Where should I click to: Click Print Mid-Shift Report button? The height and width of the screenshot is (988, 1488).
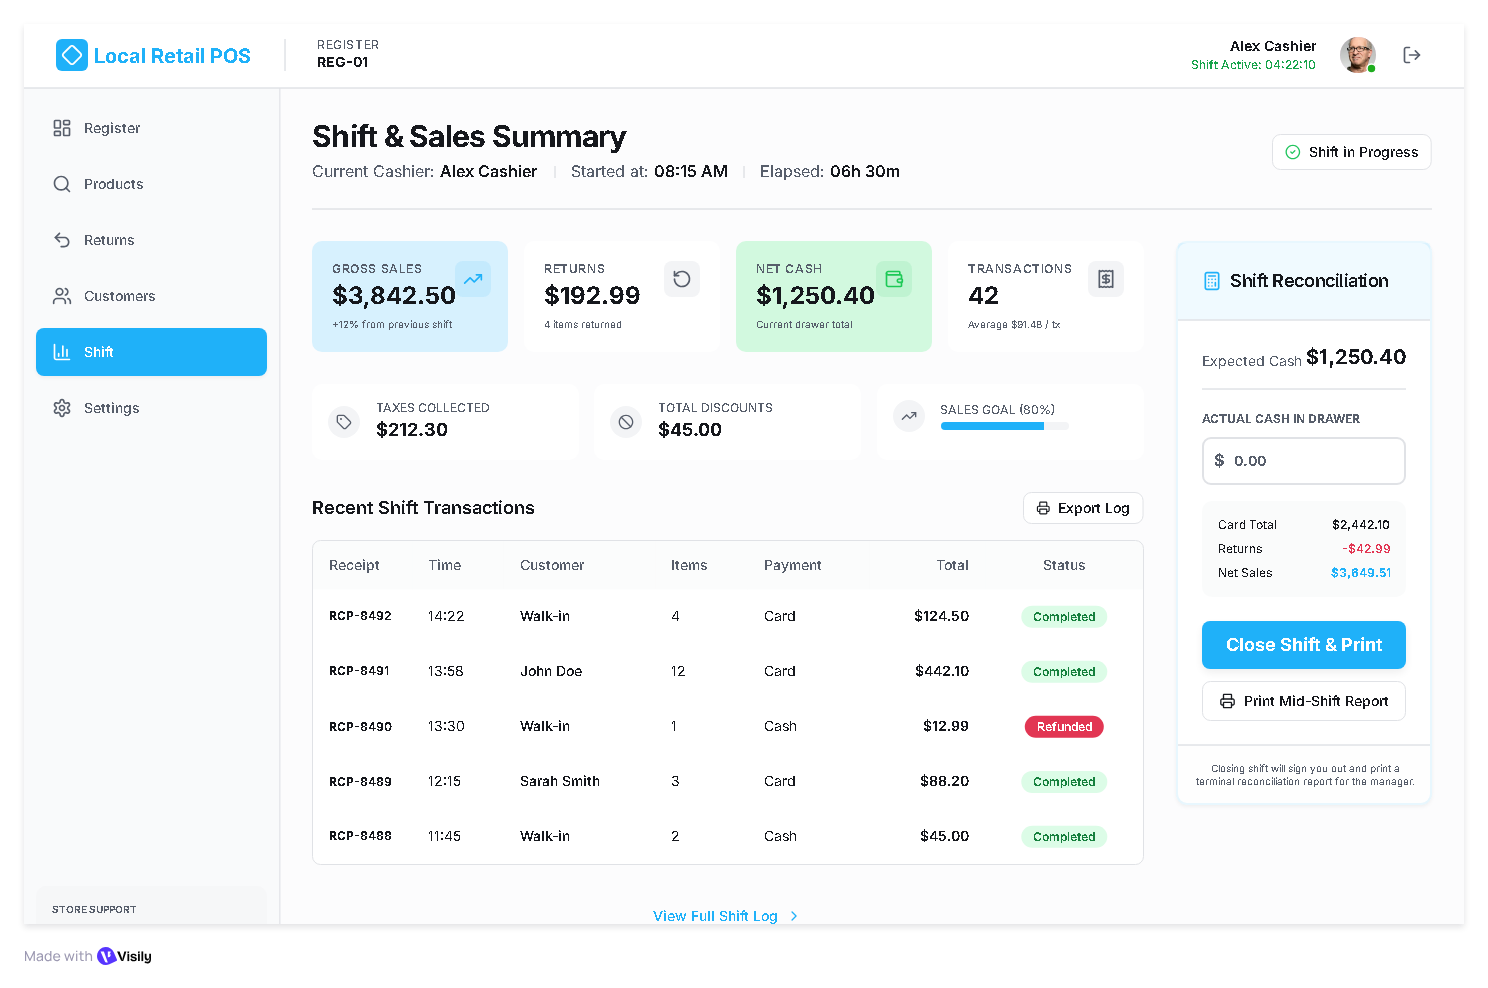pyautogui.click(x=1303, y=701)
